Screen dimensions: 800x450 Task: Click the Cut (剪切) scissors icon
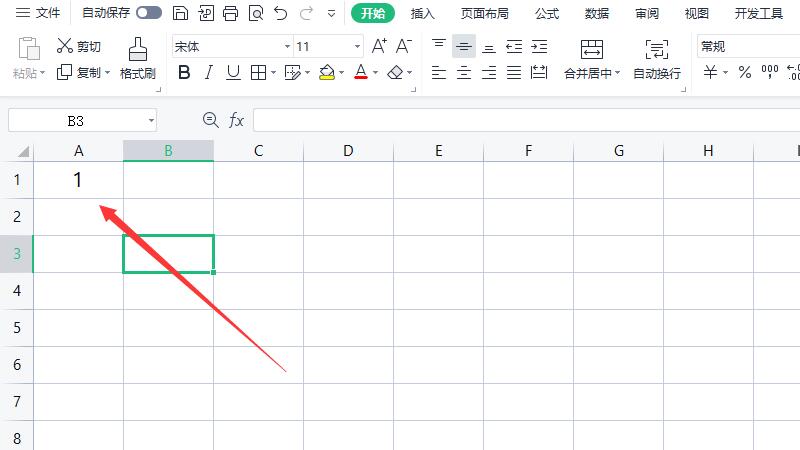[65, 46]
